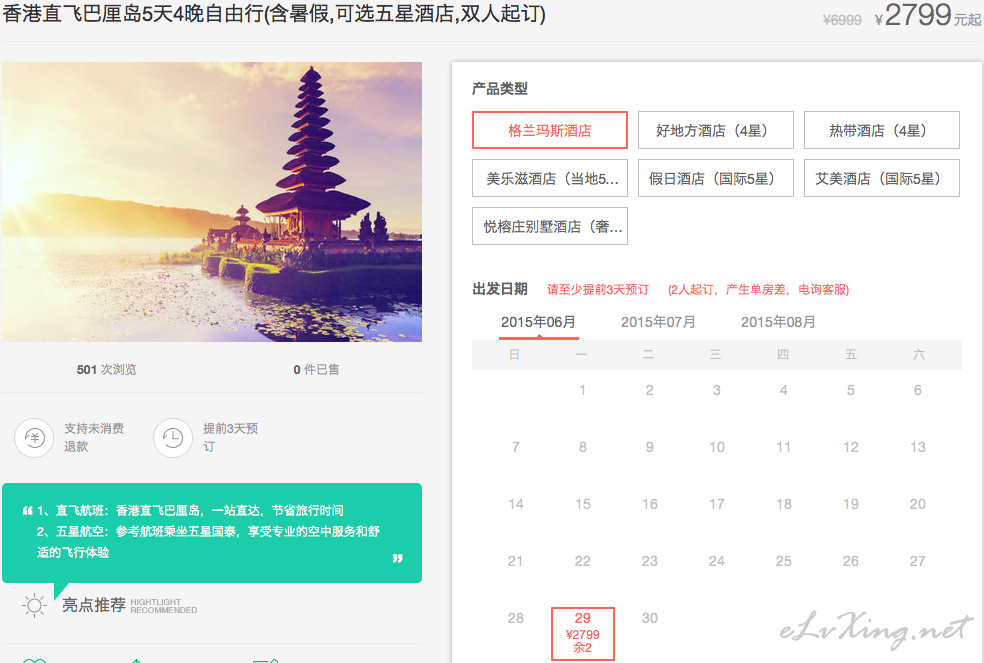Click the 501 次浏览 view count
This screenshot has height=663, width=984.
click(106, 369)
